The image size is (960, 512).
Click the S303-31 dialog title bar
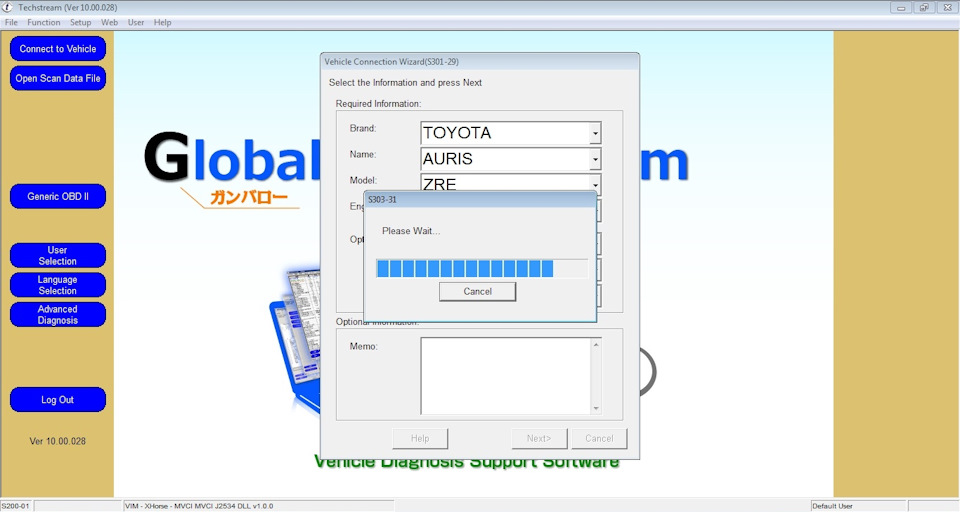pyautogui.click(x=480, y=200)
